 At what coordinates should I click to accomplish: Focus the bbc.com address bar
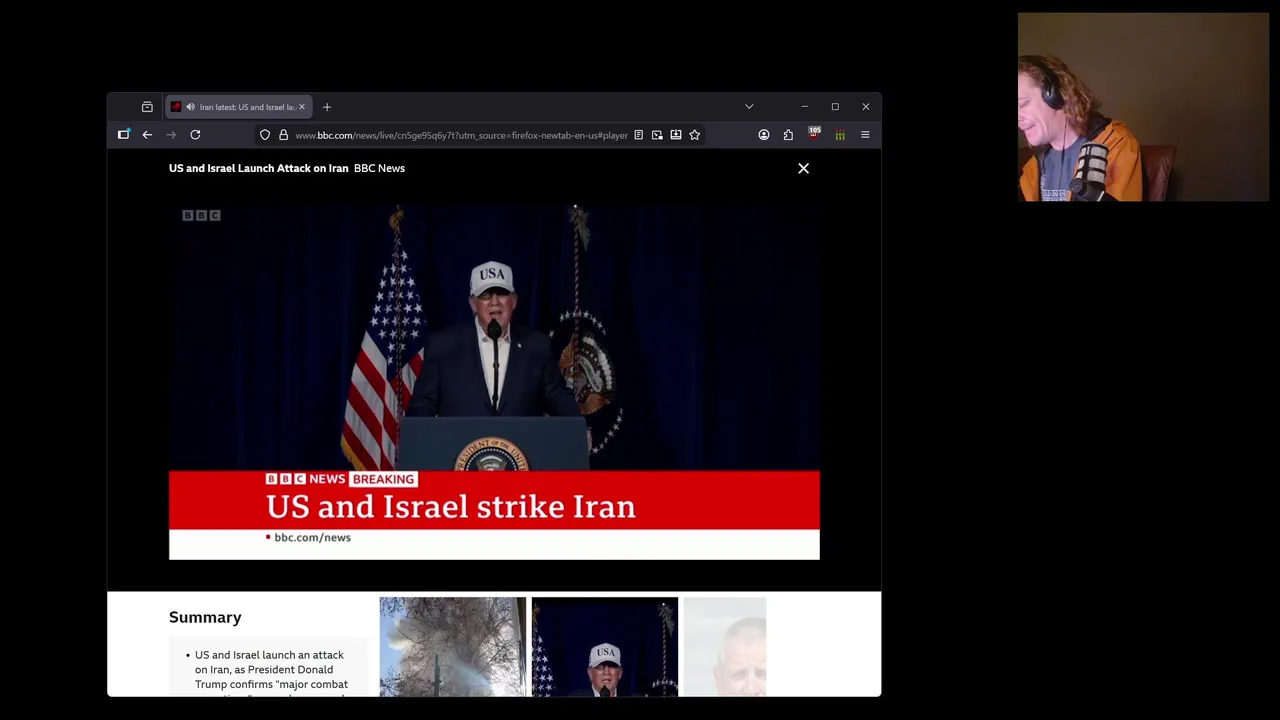(461, 135)
